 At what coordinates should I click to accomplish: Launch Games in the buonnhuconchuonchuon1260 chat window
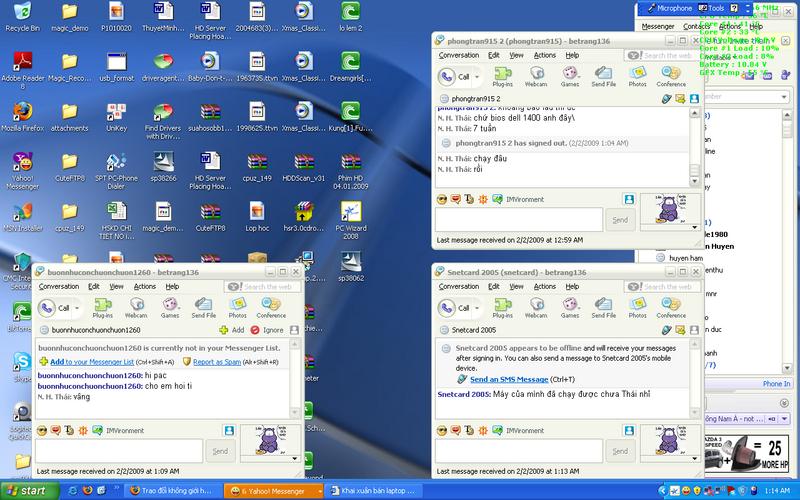tap(170, 306)
